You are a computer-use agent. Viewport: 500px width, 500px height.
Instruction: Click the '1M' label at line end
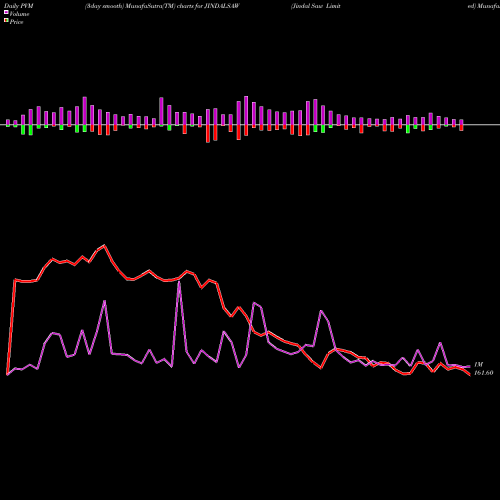click(478, 365)
